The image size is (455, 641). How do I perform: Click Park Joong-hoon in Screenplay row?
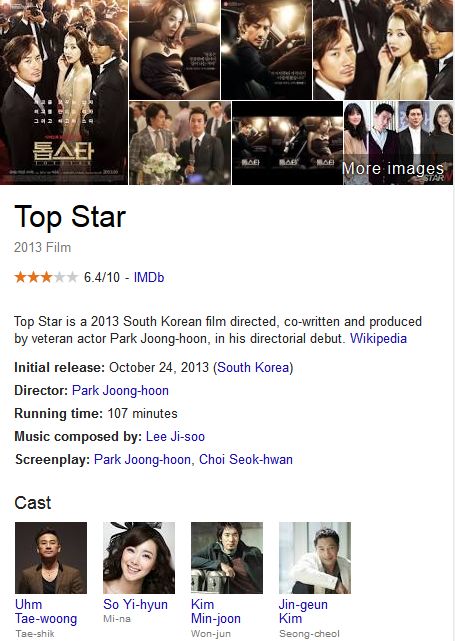142,459
